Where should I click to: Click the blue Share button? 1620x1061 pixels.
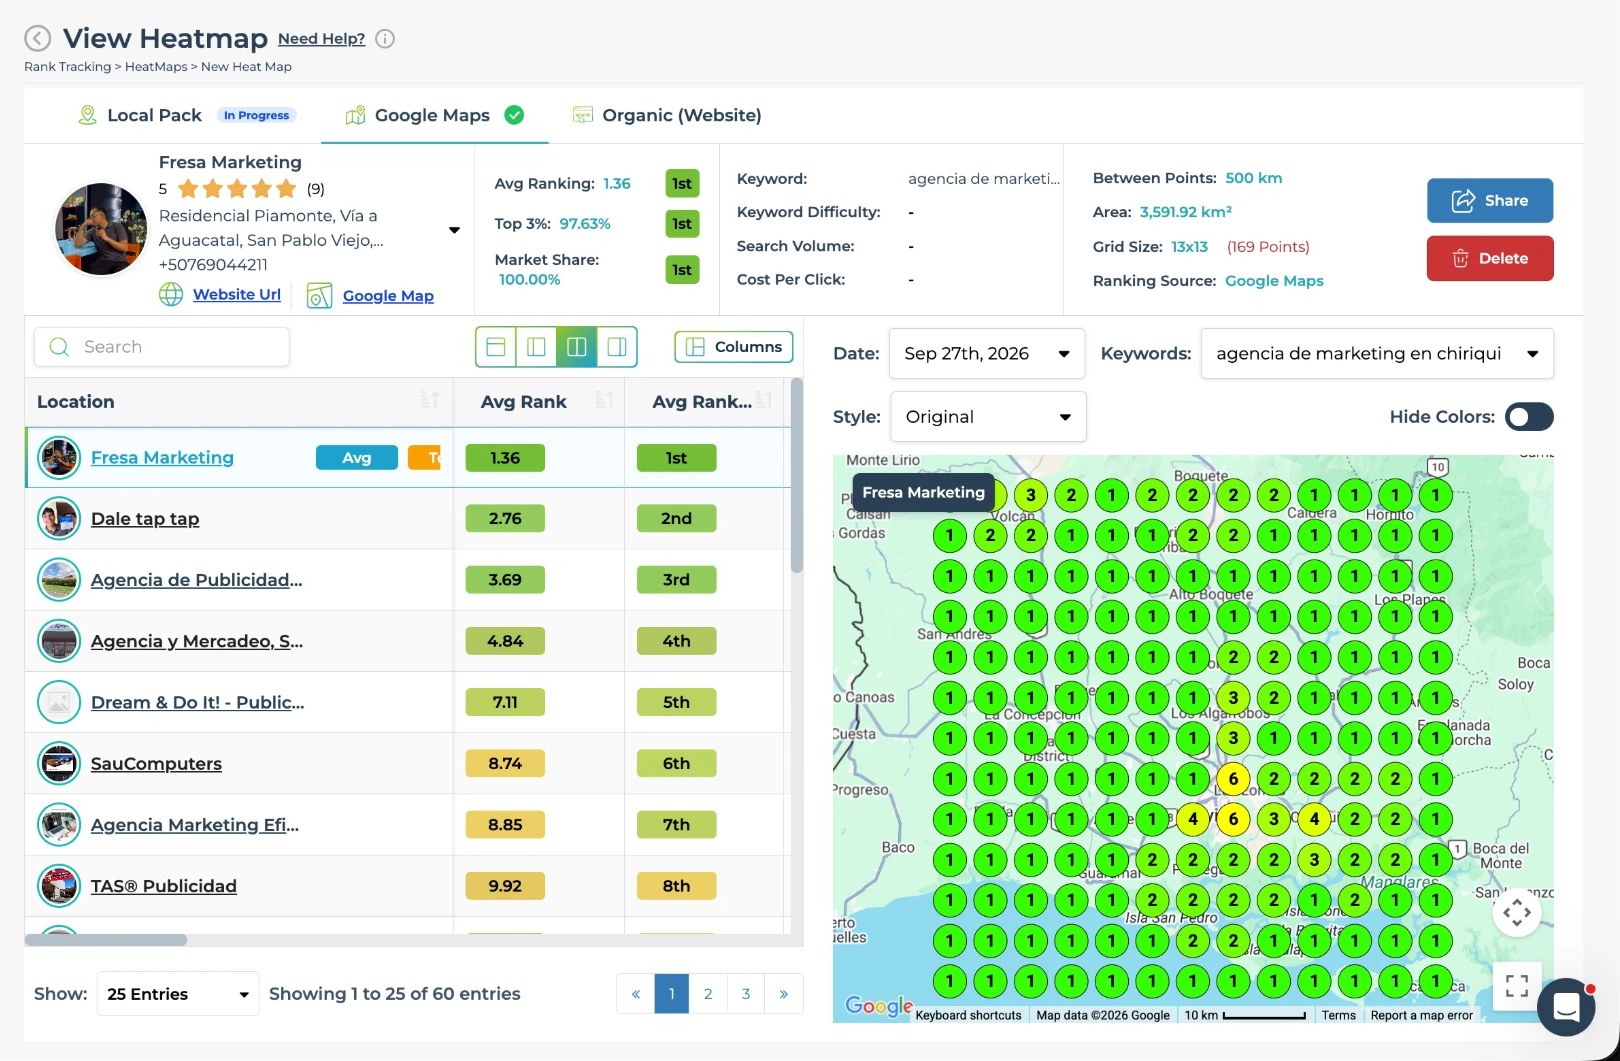pyautogui.click(x=1490, y=200)
